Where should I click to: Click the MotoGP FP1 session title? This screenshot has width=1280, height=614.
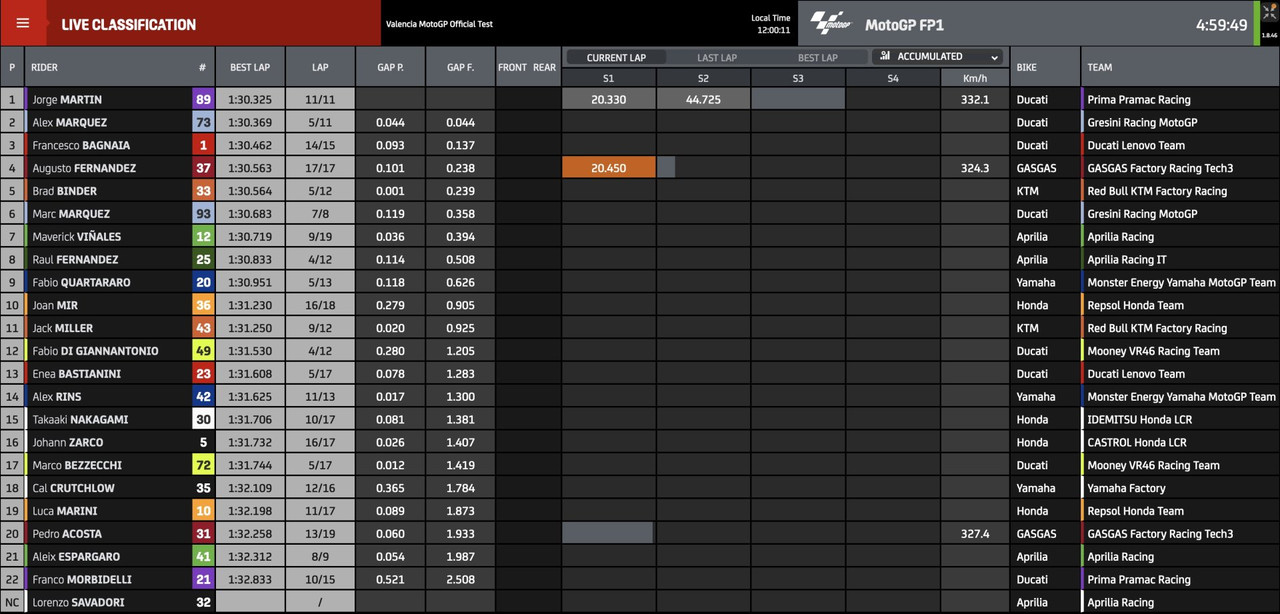tap(904, 25)
